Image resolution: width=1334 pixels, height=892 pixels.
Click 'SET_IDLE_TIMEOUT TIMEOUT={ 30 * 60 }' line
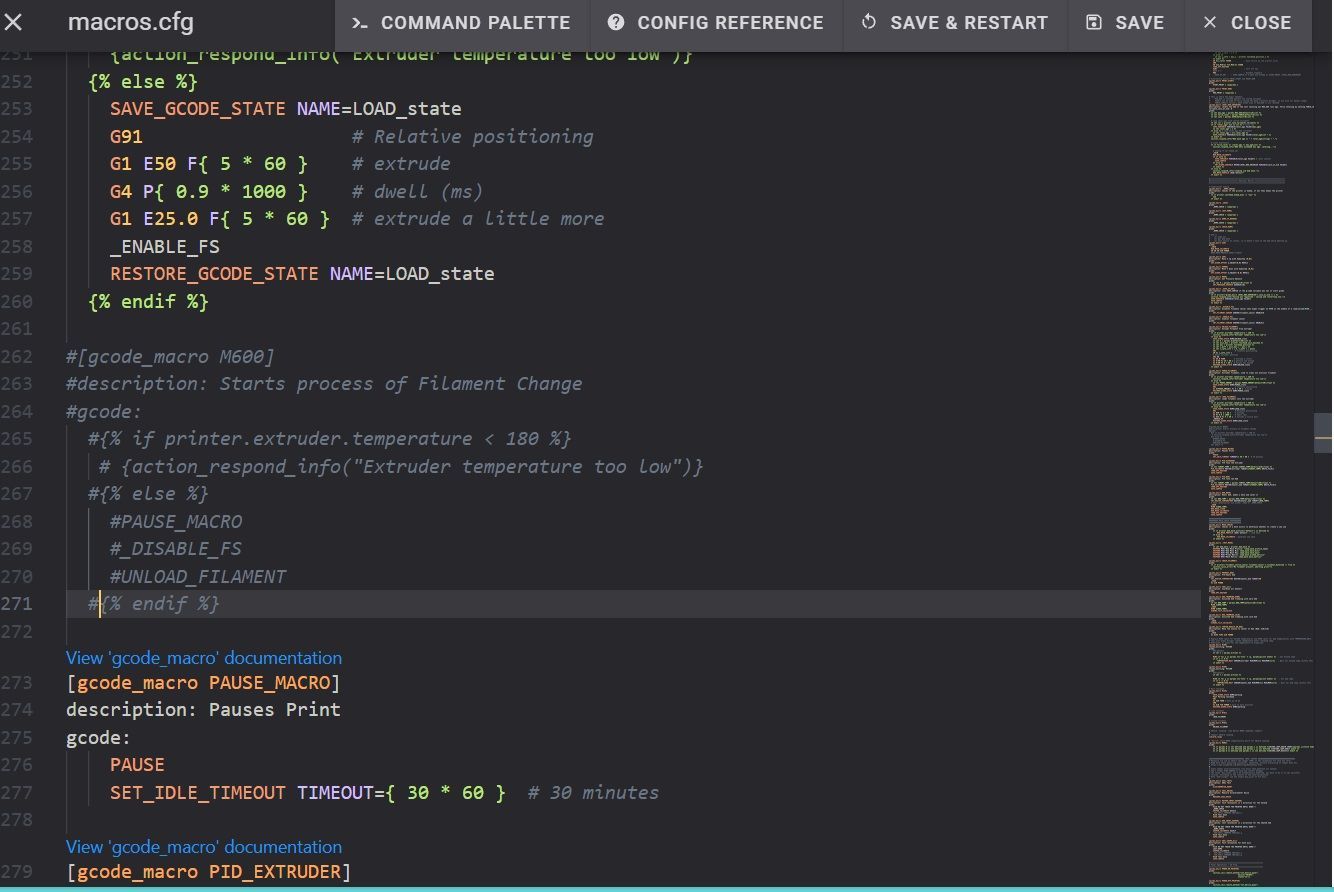coord(308,793)
